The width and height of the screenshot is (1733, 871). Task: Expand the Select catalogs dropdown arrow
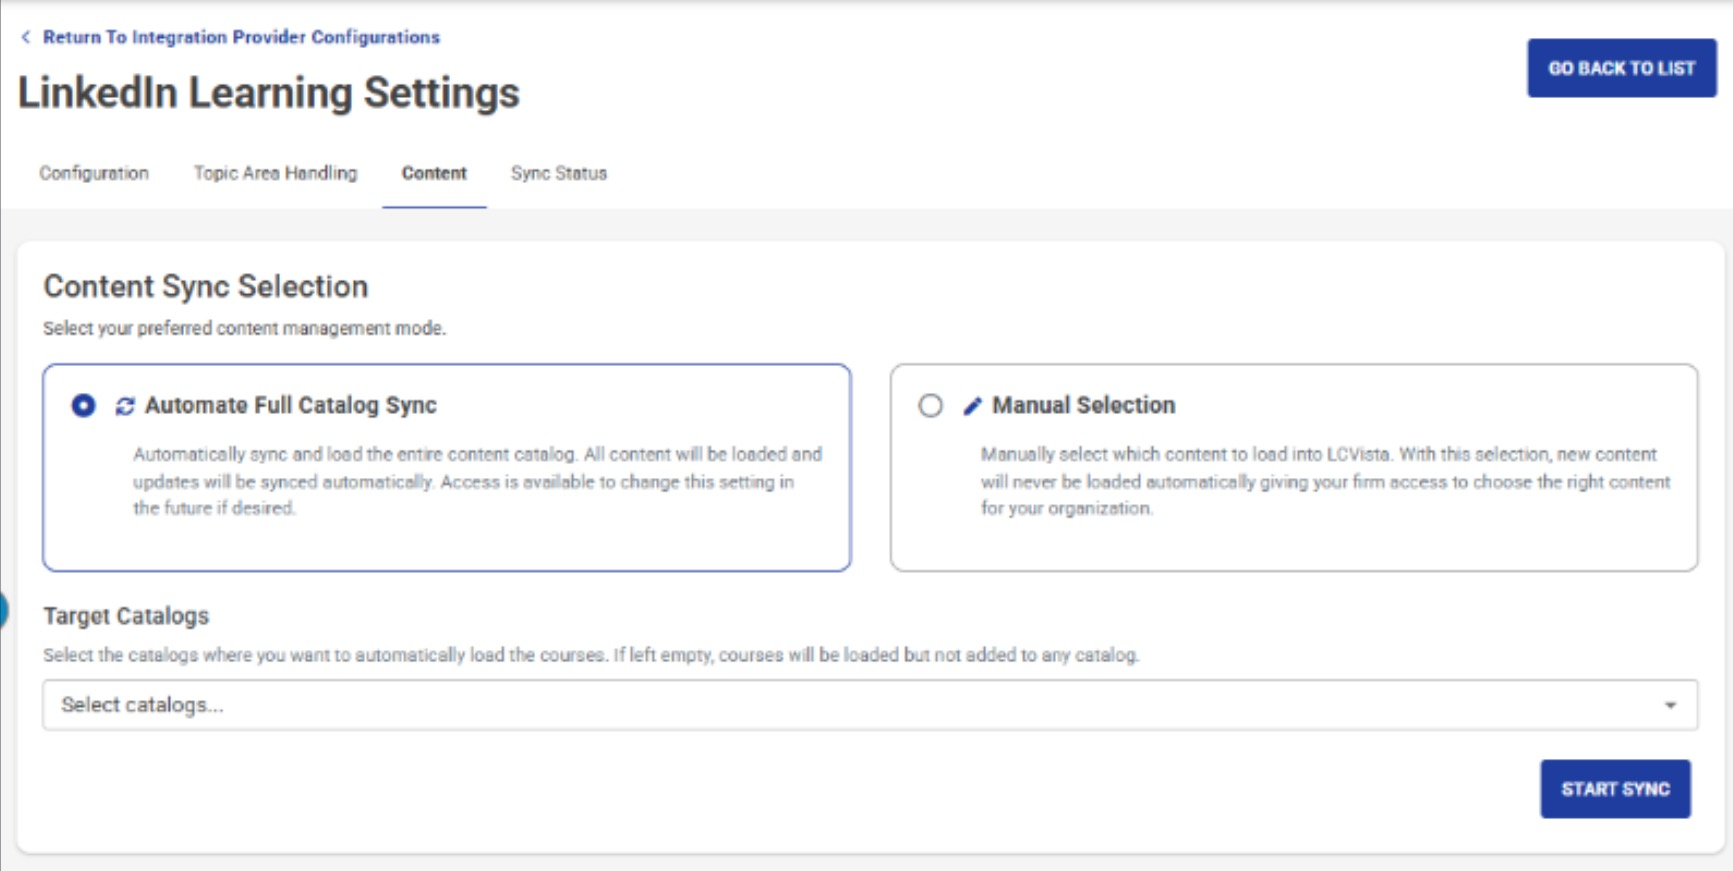pos(1670,705)
